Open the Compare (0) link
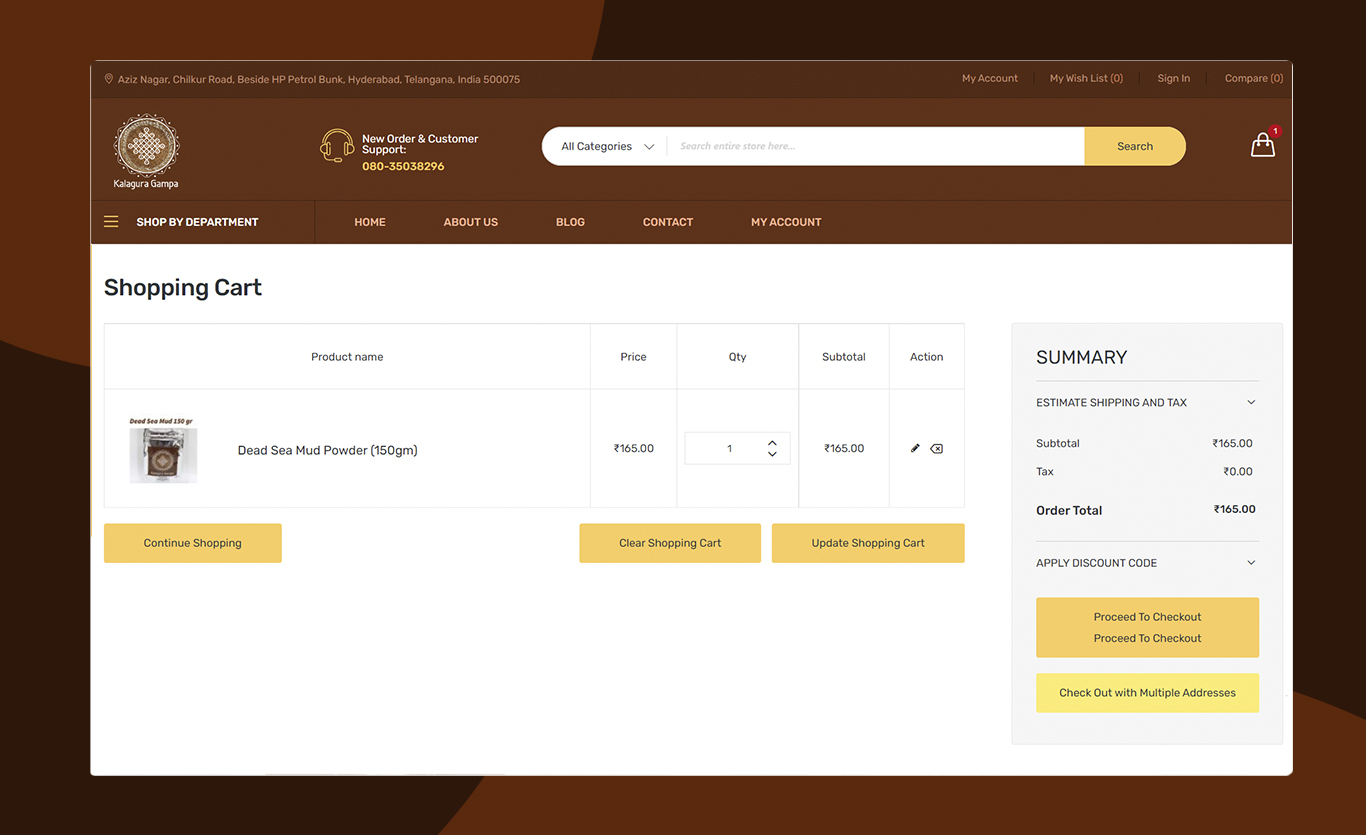1366x835 pixels. 1254,78
